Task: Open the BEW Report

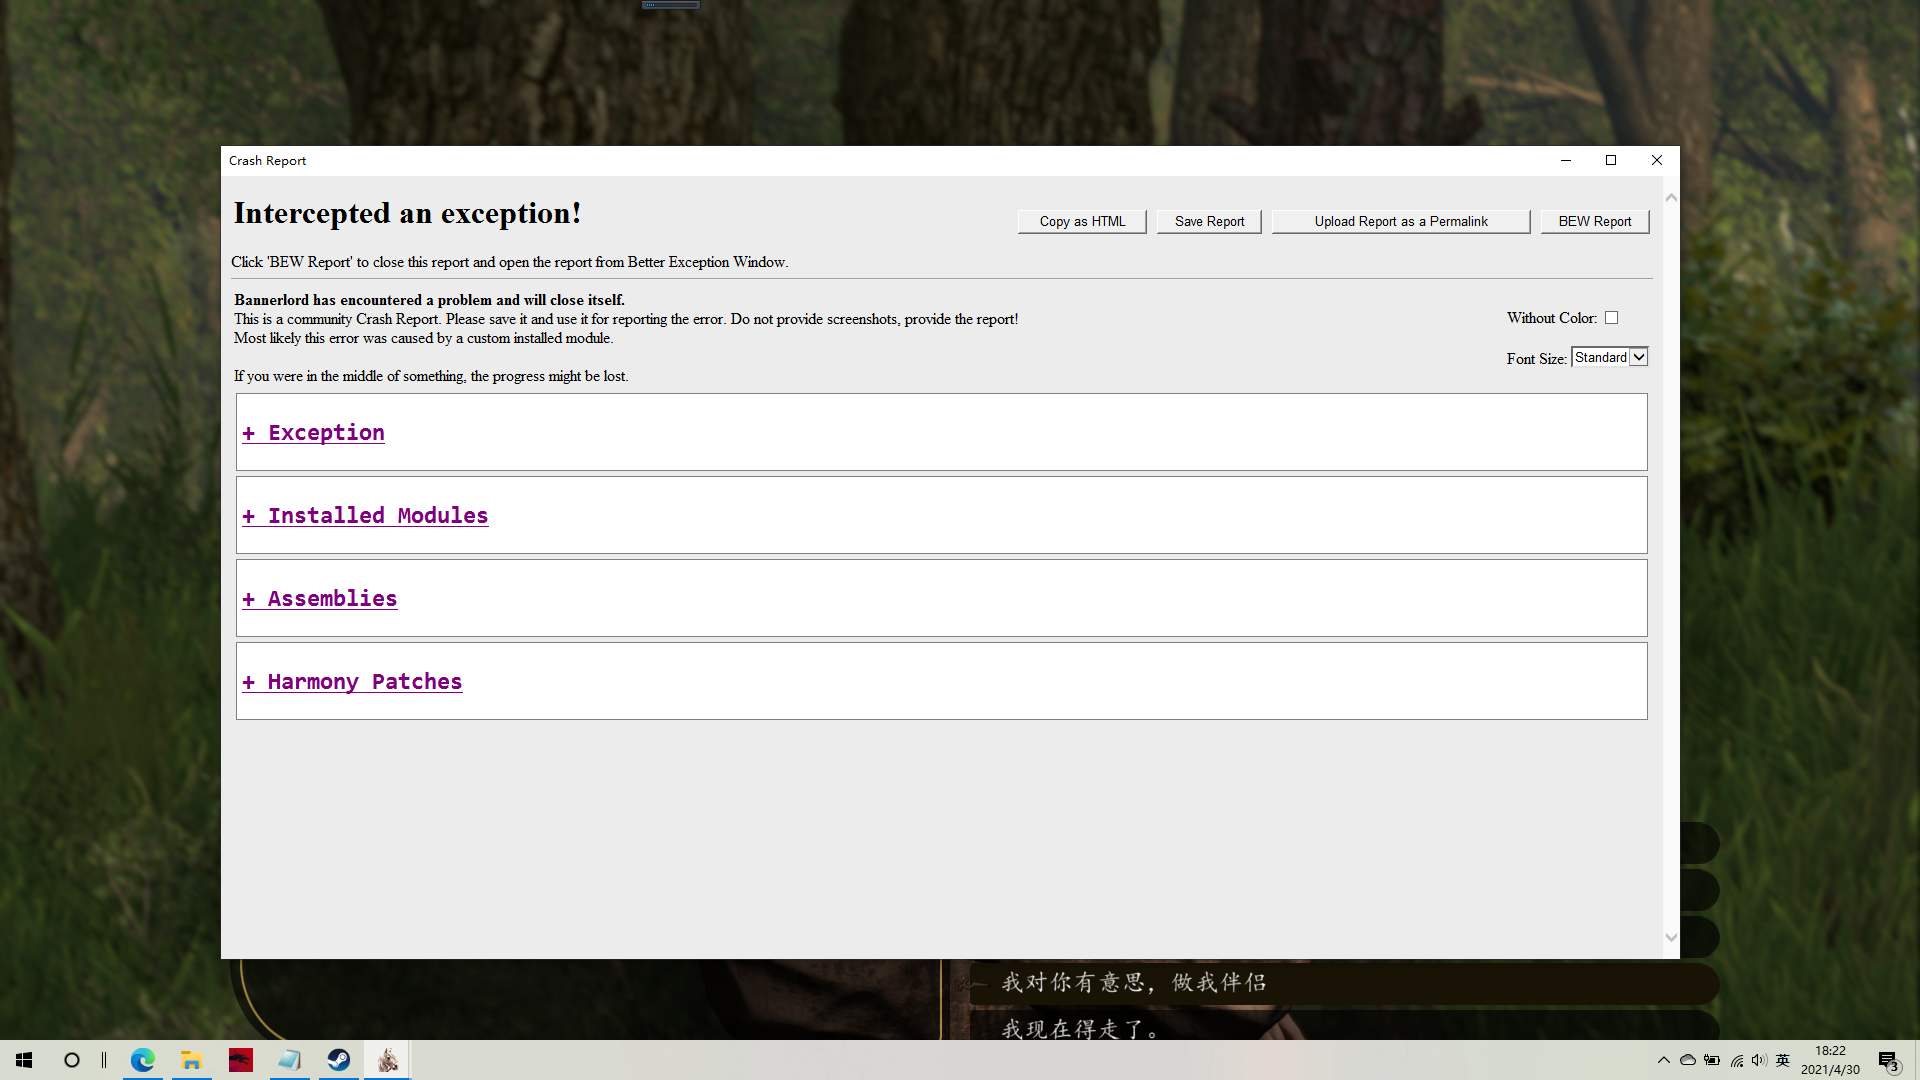Action: tap(1594, 221)
